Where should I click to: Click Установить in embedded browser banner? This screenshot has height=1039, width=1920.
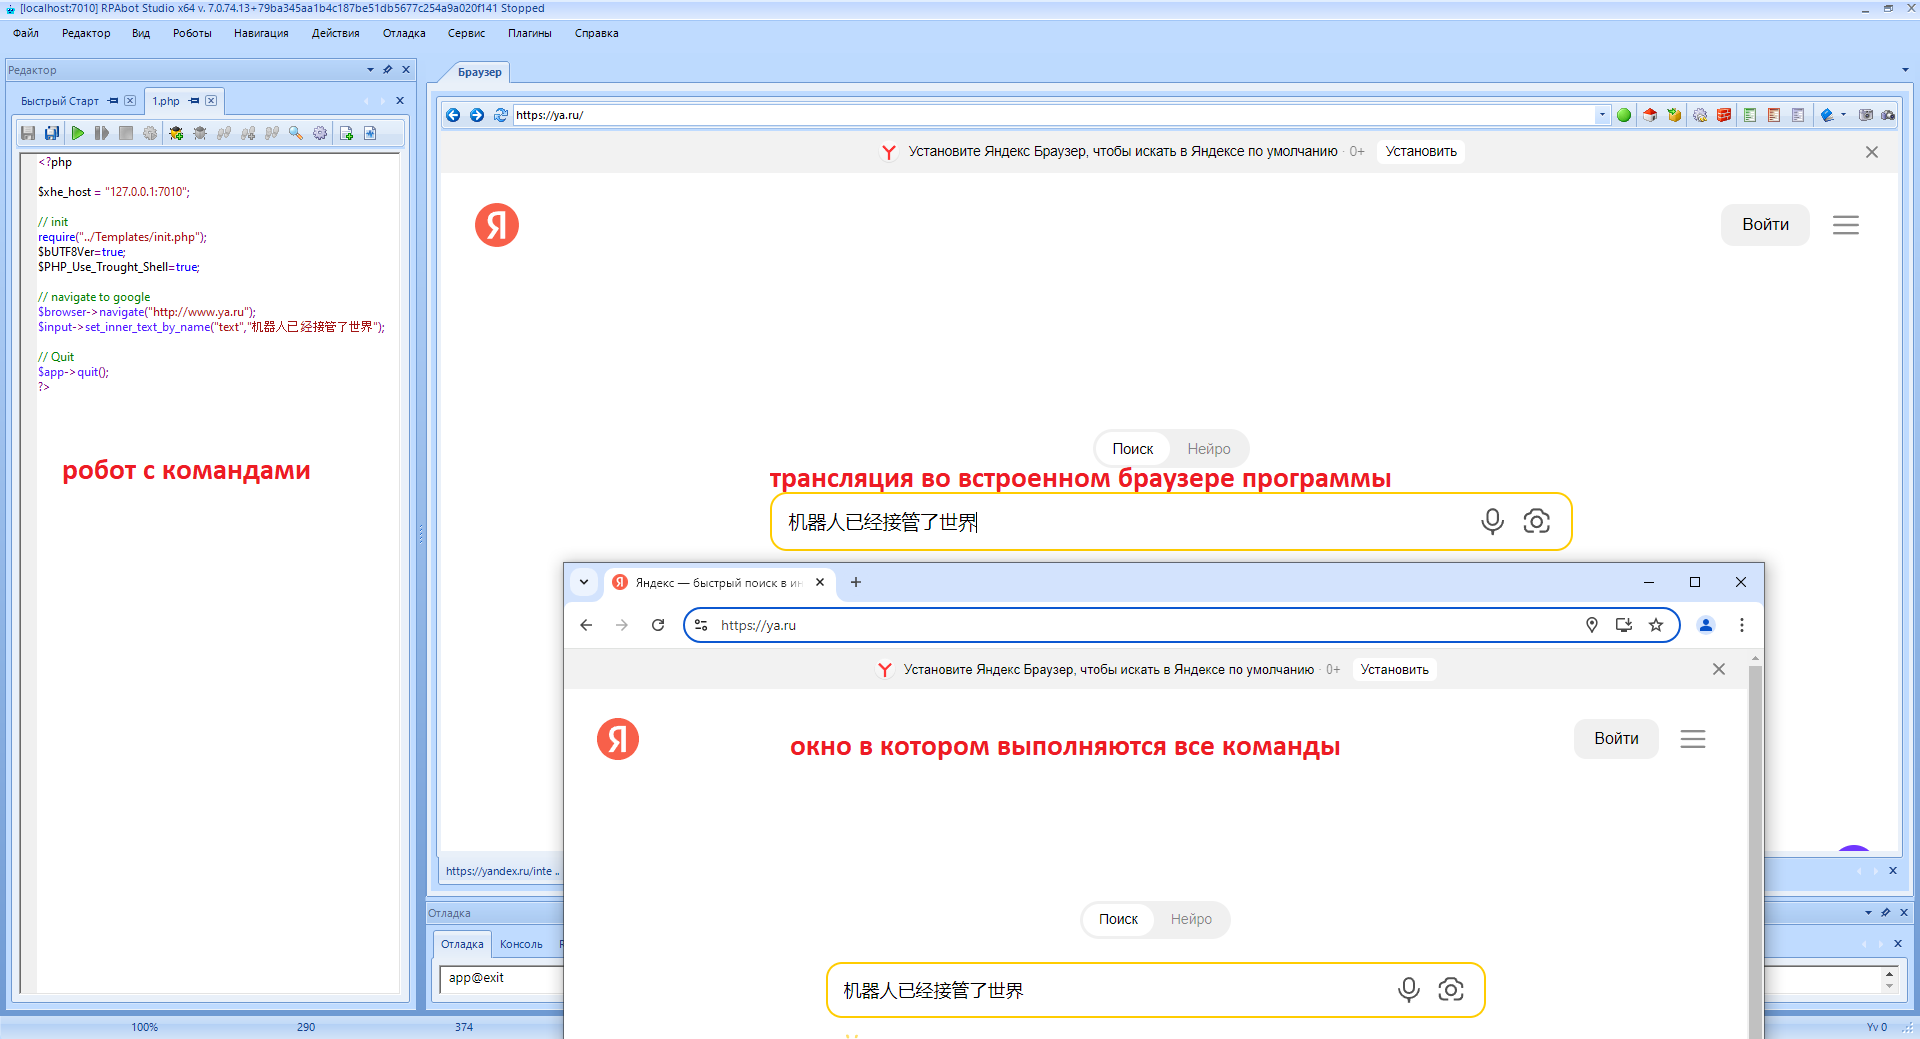coord(1421,152)
